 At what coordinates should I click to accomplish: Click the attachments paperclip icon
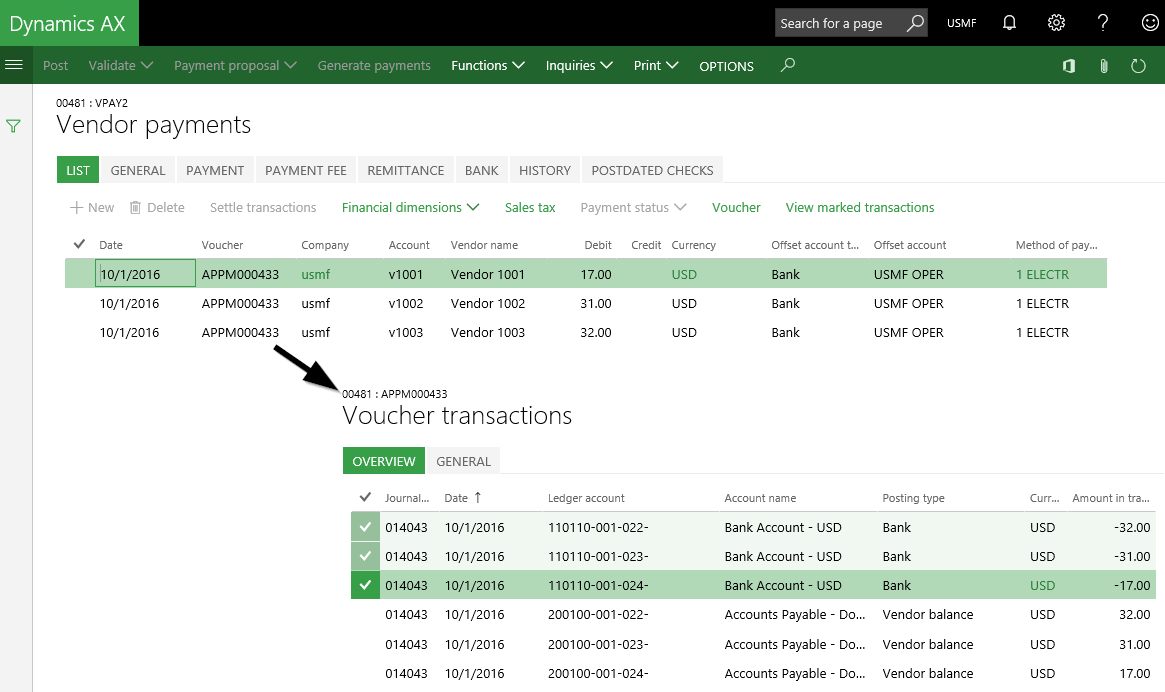(1104, 66)
